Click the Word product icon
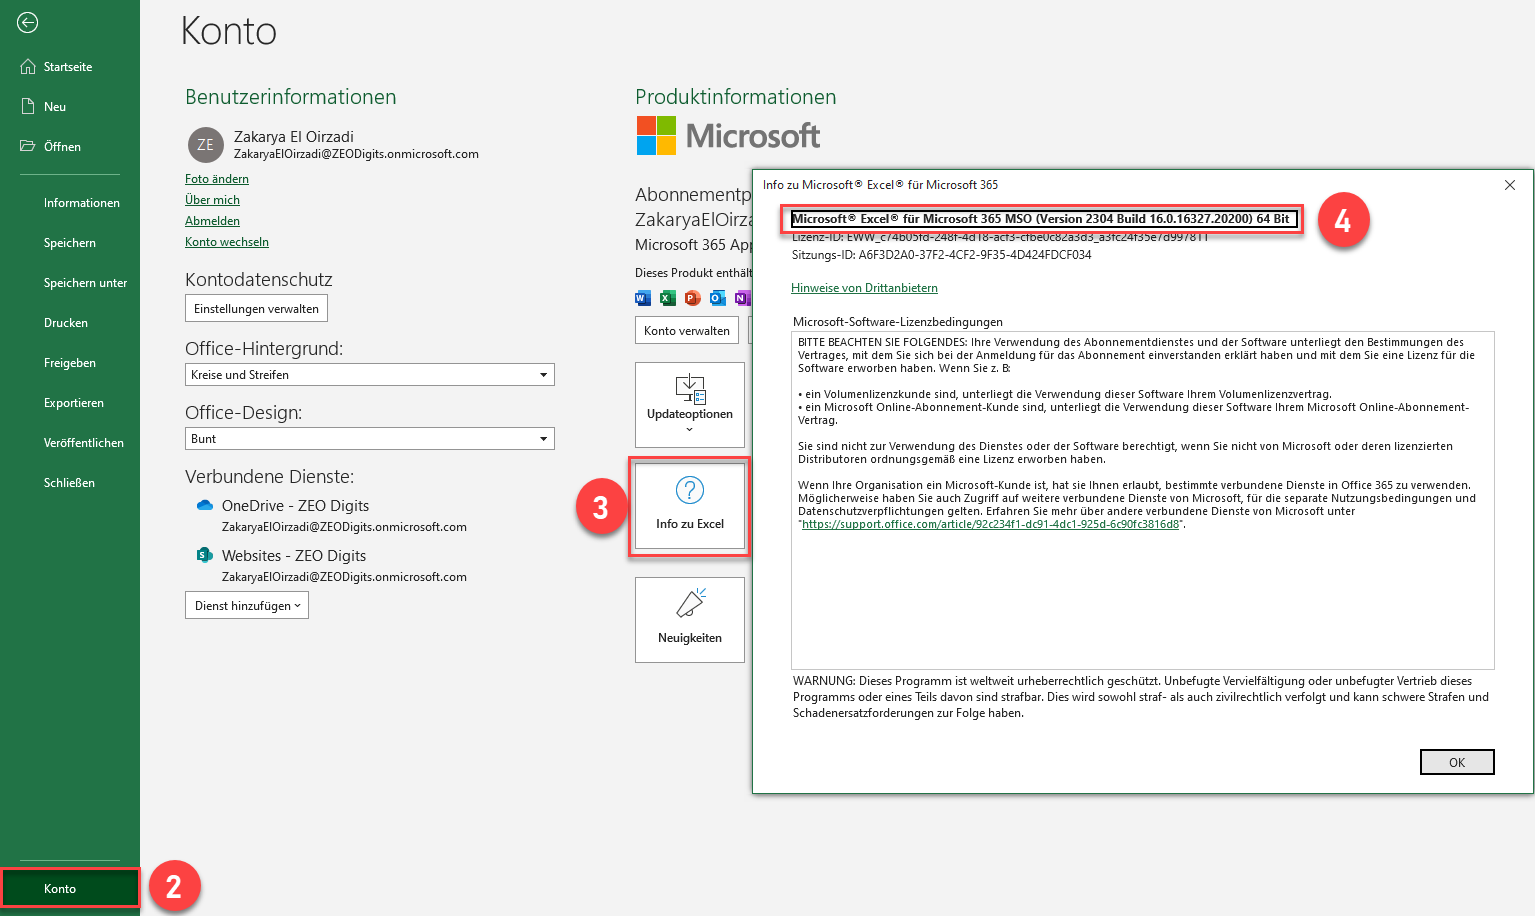 click(643, 298)
